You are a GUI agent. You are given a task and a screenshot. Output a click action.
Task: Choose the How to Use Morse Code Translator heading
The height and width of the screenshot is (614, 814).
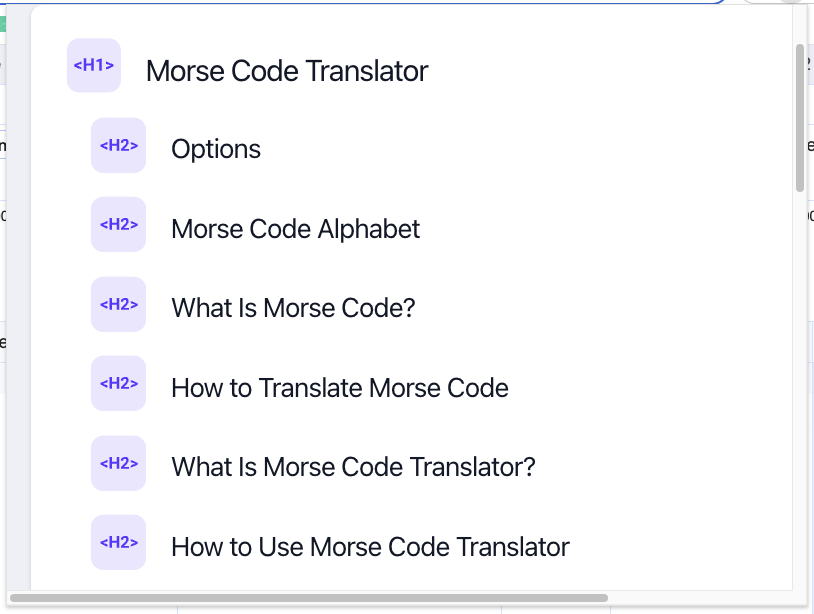[x=370, y=547]
